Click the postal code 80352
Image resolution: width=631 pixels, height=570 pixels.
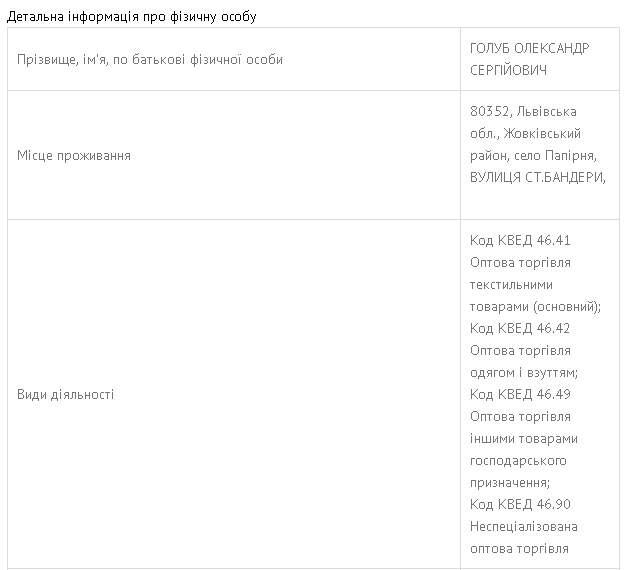(489, 112)
